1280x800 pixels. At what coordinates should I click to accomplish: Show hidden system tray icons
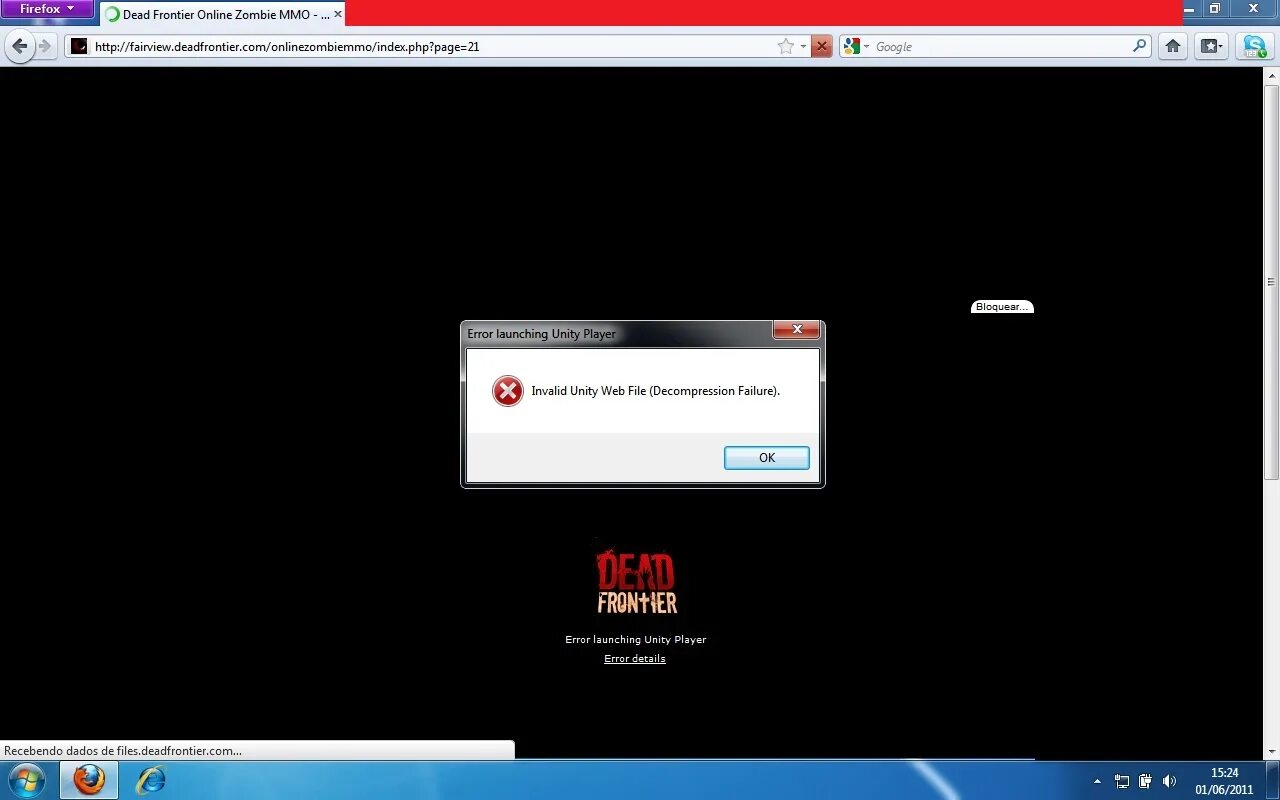click(x=1097, y=781)
